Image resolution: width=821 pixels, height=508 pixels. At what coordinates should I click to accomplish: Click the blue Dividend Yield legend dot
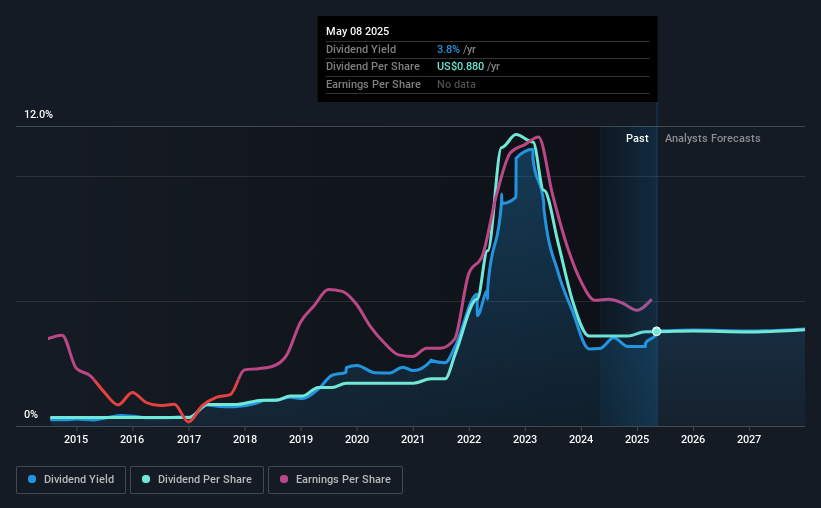(x=32, y=479)
